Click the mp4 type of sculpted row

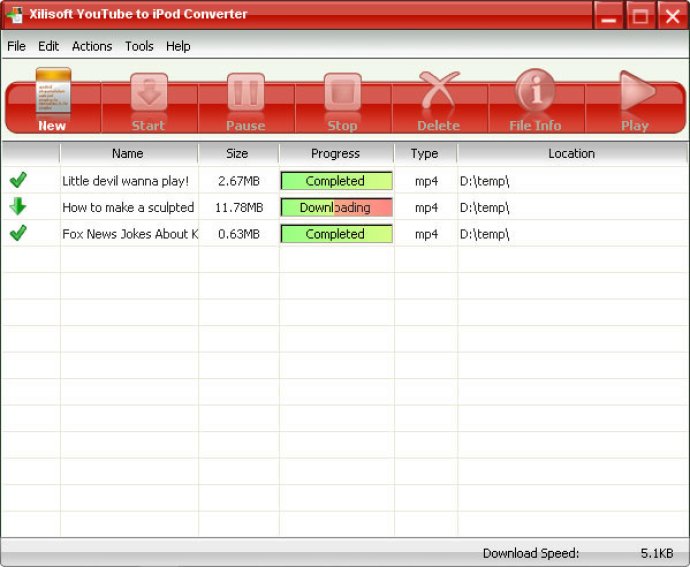(x=426, y=208)
